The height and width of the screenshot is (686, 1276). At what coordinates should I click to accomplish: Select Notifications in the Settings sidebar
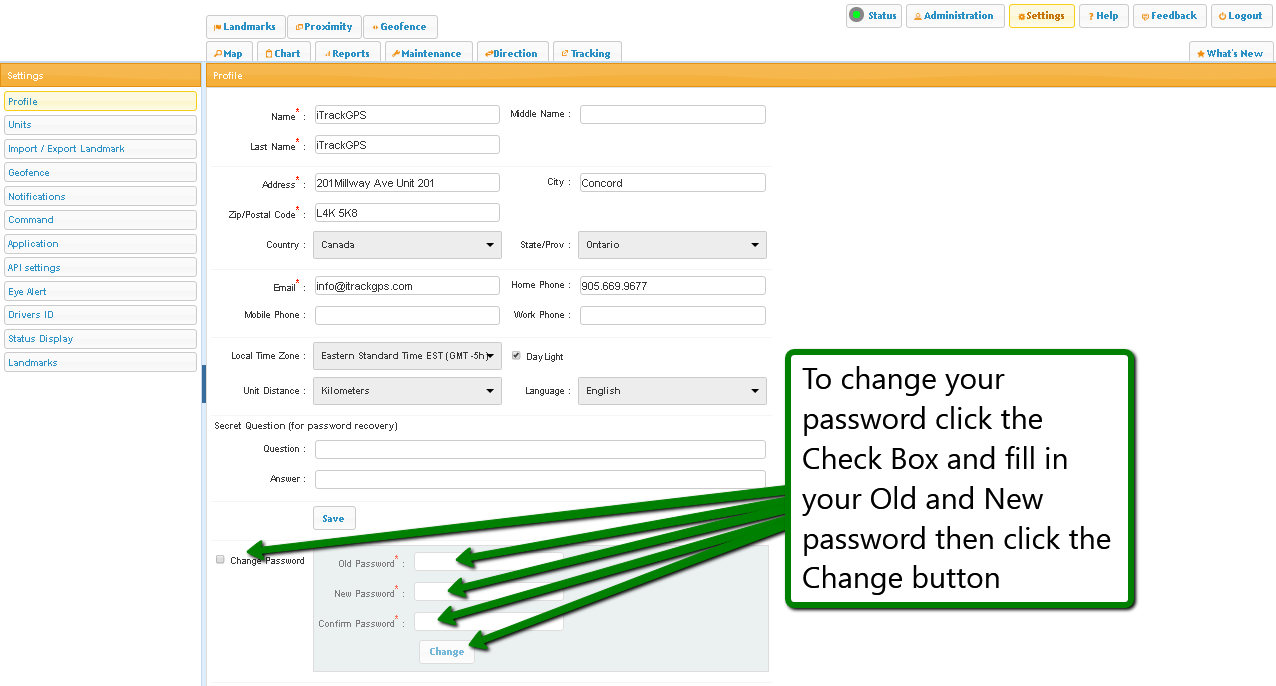(x=100, y=197)
